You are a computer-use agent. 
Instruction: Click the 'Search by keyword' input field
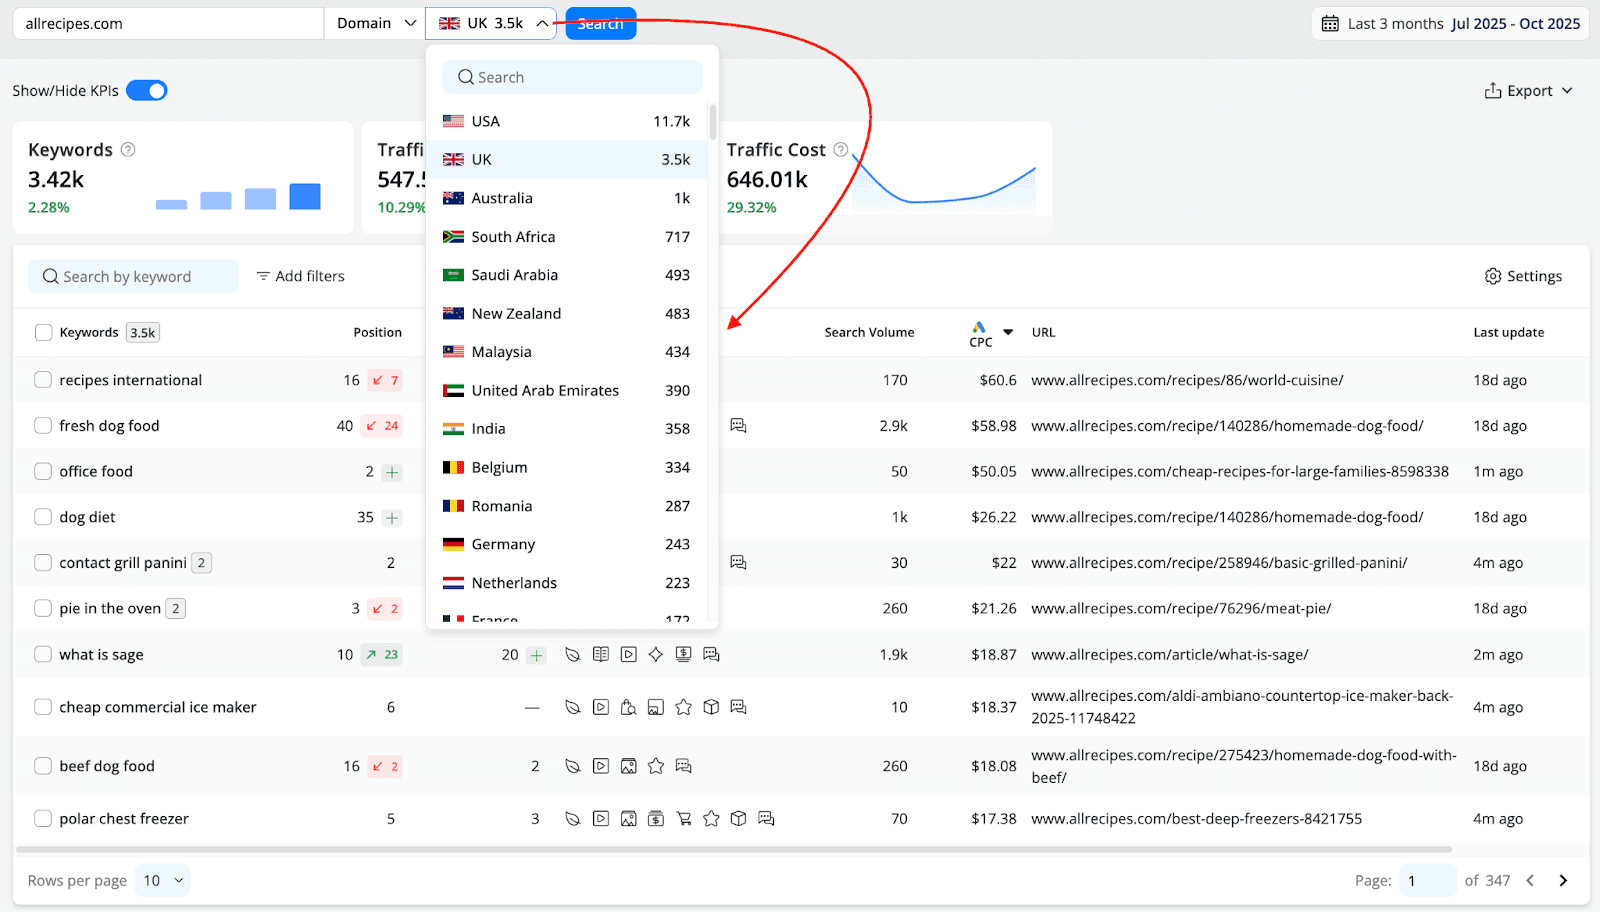click(x=133, y=277)
